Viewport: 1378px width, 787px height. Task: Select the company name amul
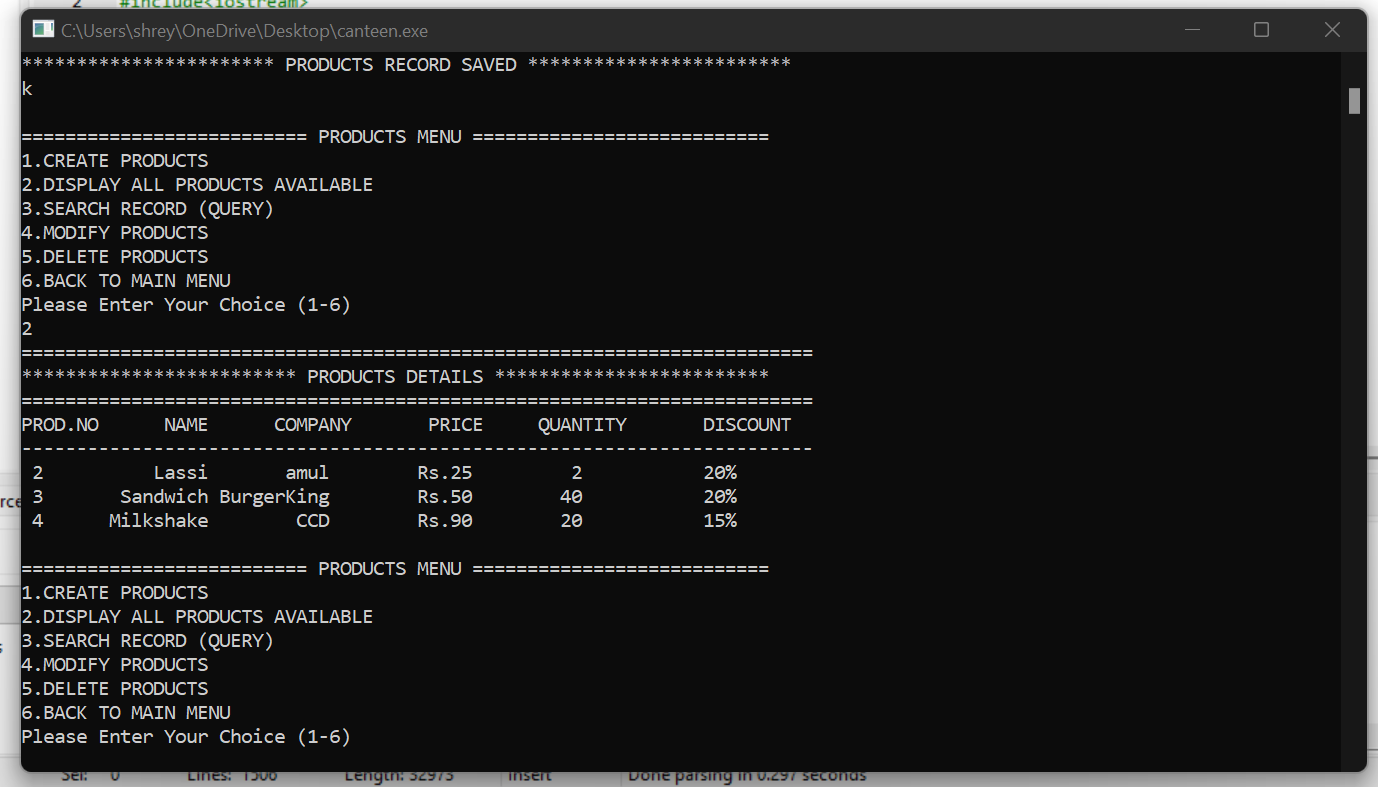coord(307,473)
